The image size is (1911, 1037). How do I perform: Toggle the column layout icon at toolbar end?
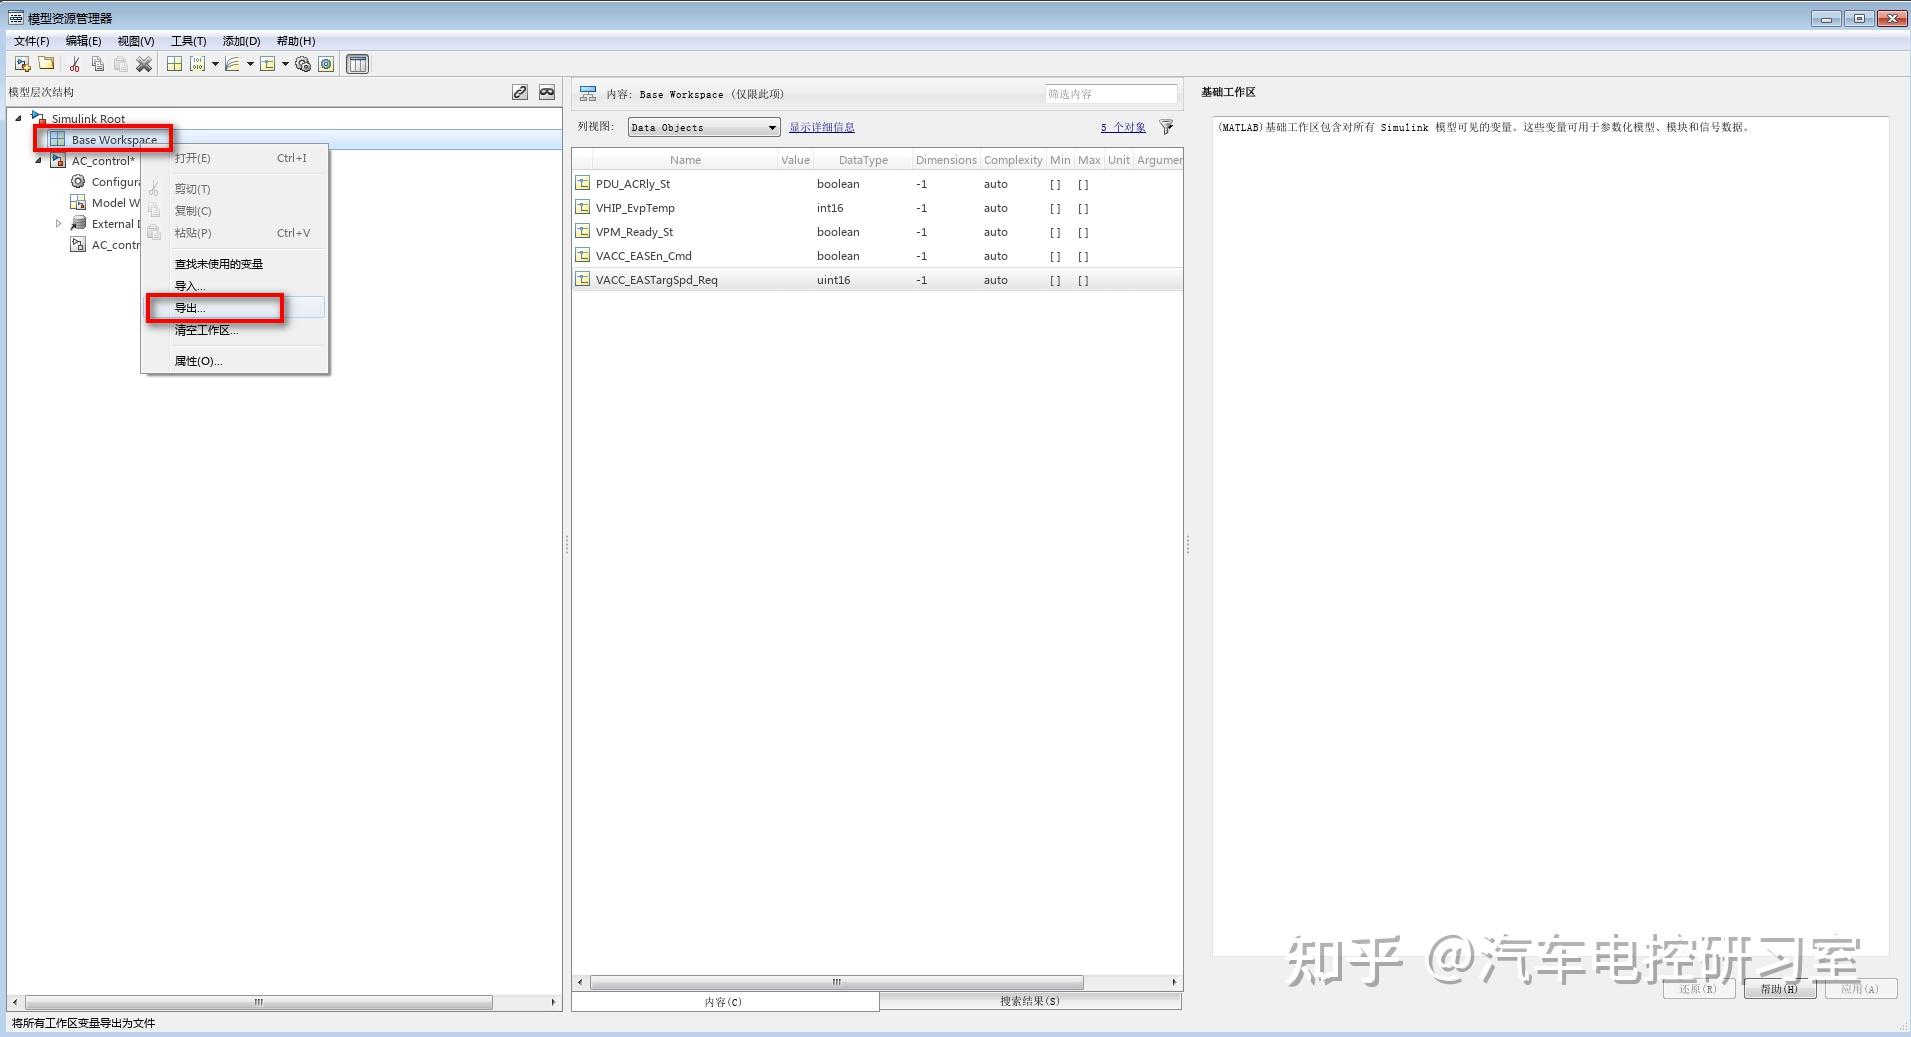coord(357,63)
